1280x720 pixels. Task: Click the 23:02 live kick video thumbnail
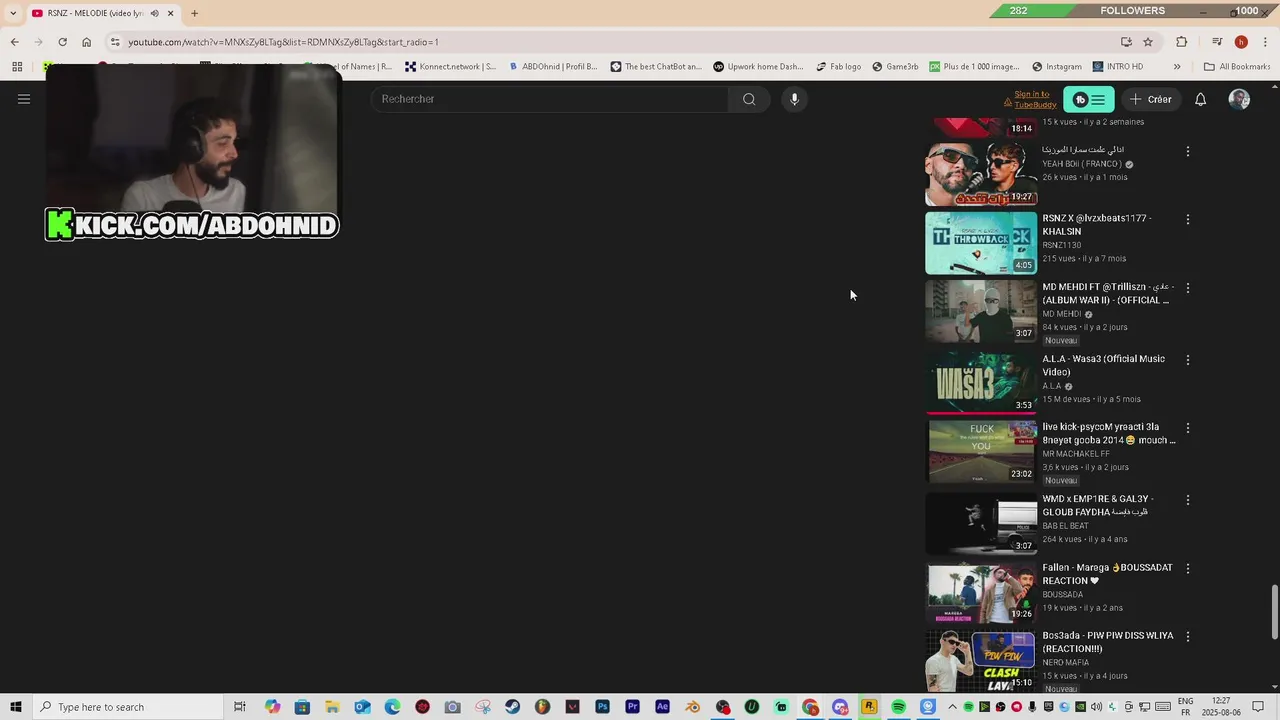981,451
